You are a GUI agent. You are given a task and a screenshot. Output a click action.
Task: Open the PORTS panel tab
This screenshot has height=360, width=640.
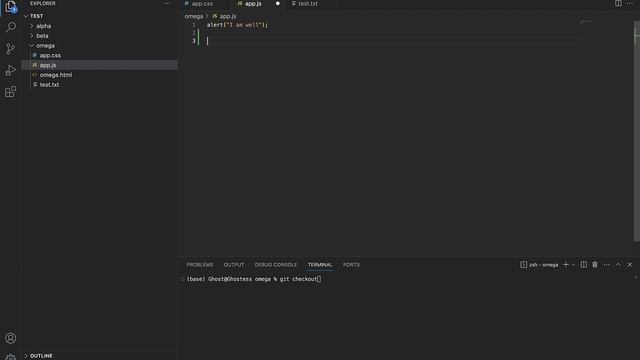[x=351, y=265]
